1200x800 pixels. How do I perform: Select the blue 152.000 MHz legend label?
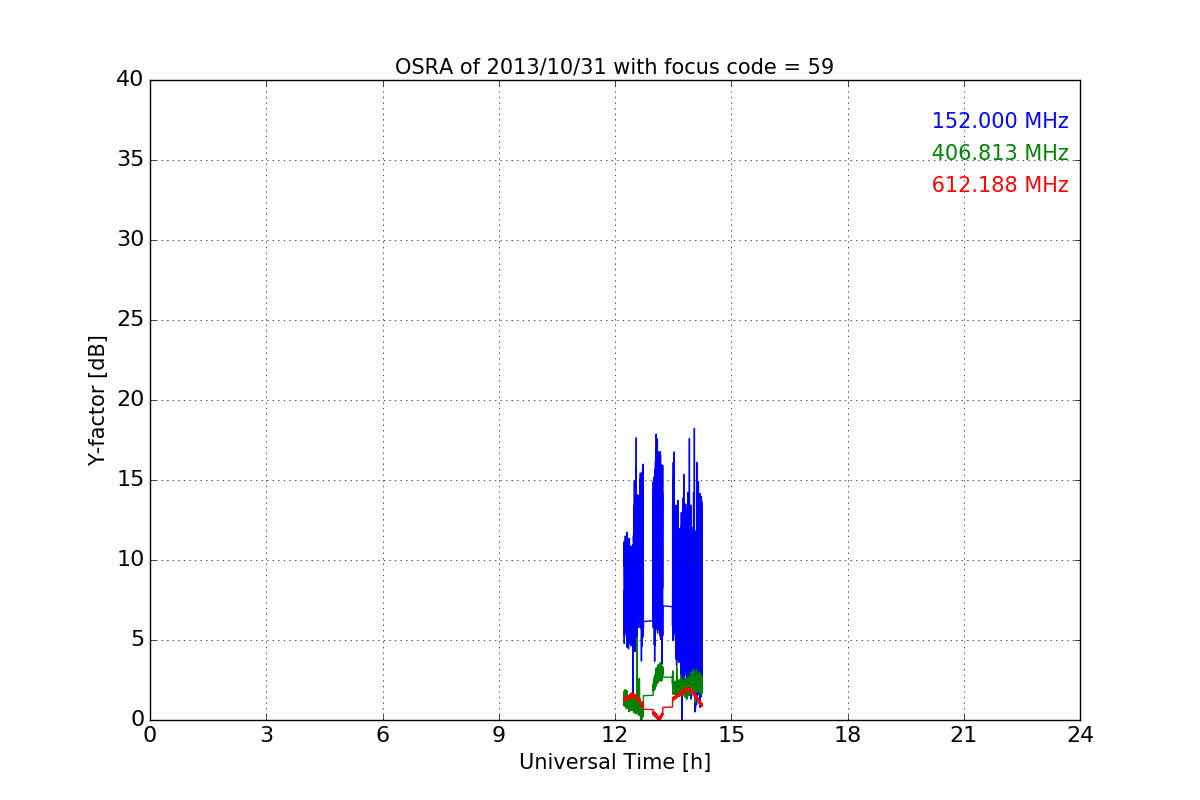[1000, 121]
